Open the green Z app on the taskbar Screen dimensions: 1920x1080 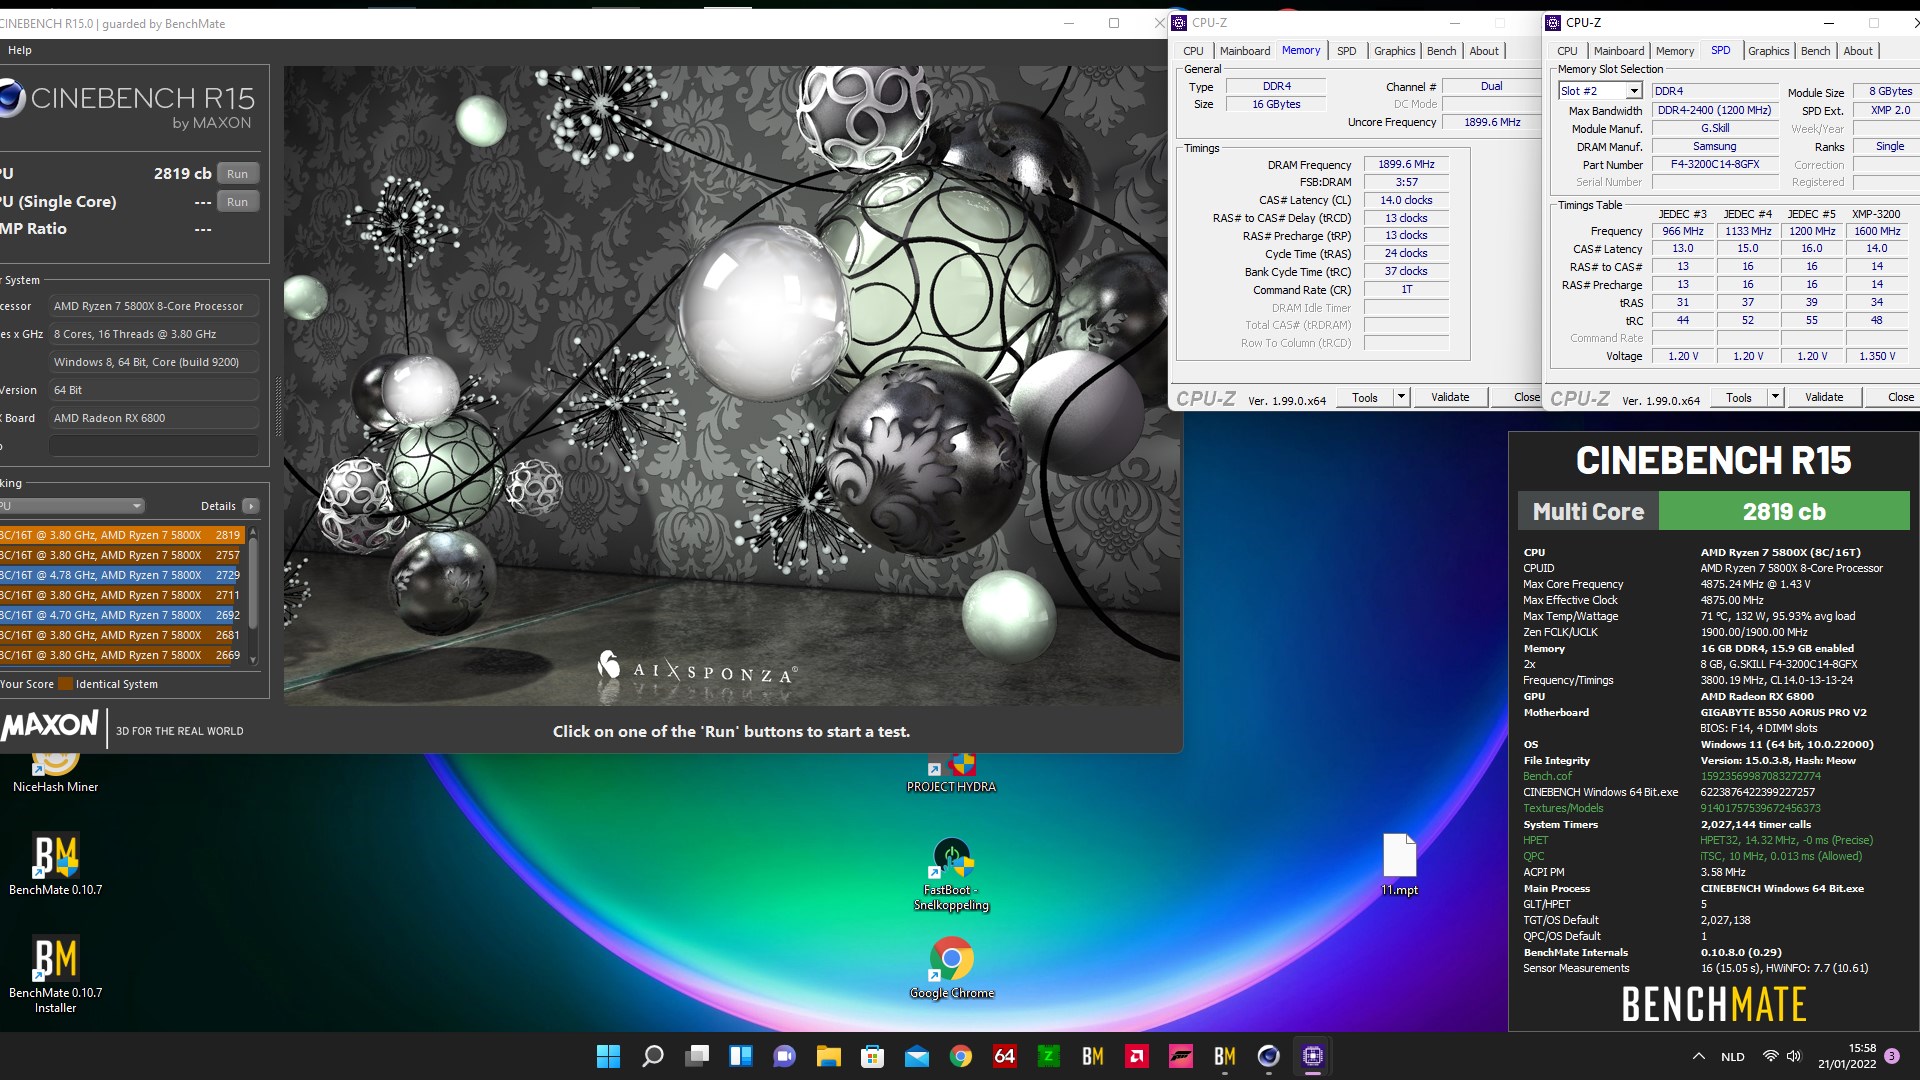click(x=1048, y=1056)
